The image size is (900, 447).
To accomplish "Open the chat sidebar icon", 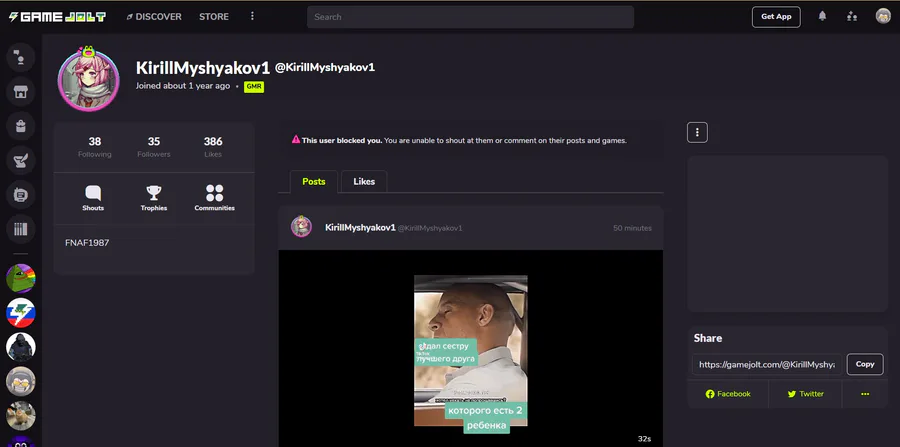I will 21,57.
